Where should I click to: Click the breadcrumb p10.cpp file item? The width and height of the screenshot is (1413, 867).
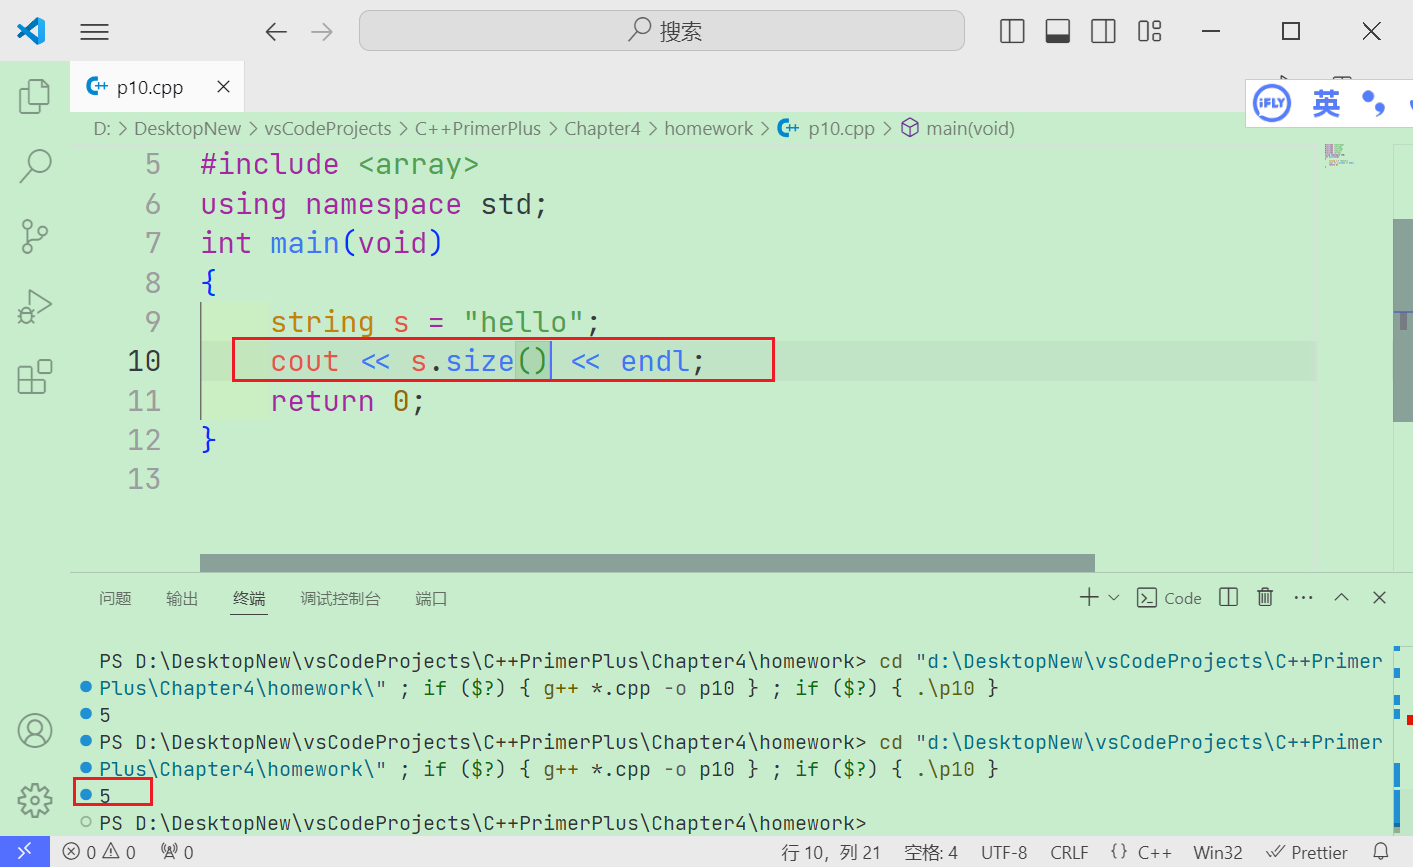coord(827,129)
